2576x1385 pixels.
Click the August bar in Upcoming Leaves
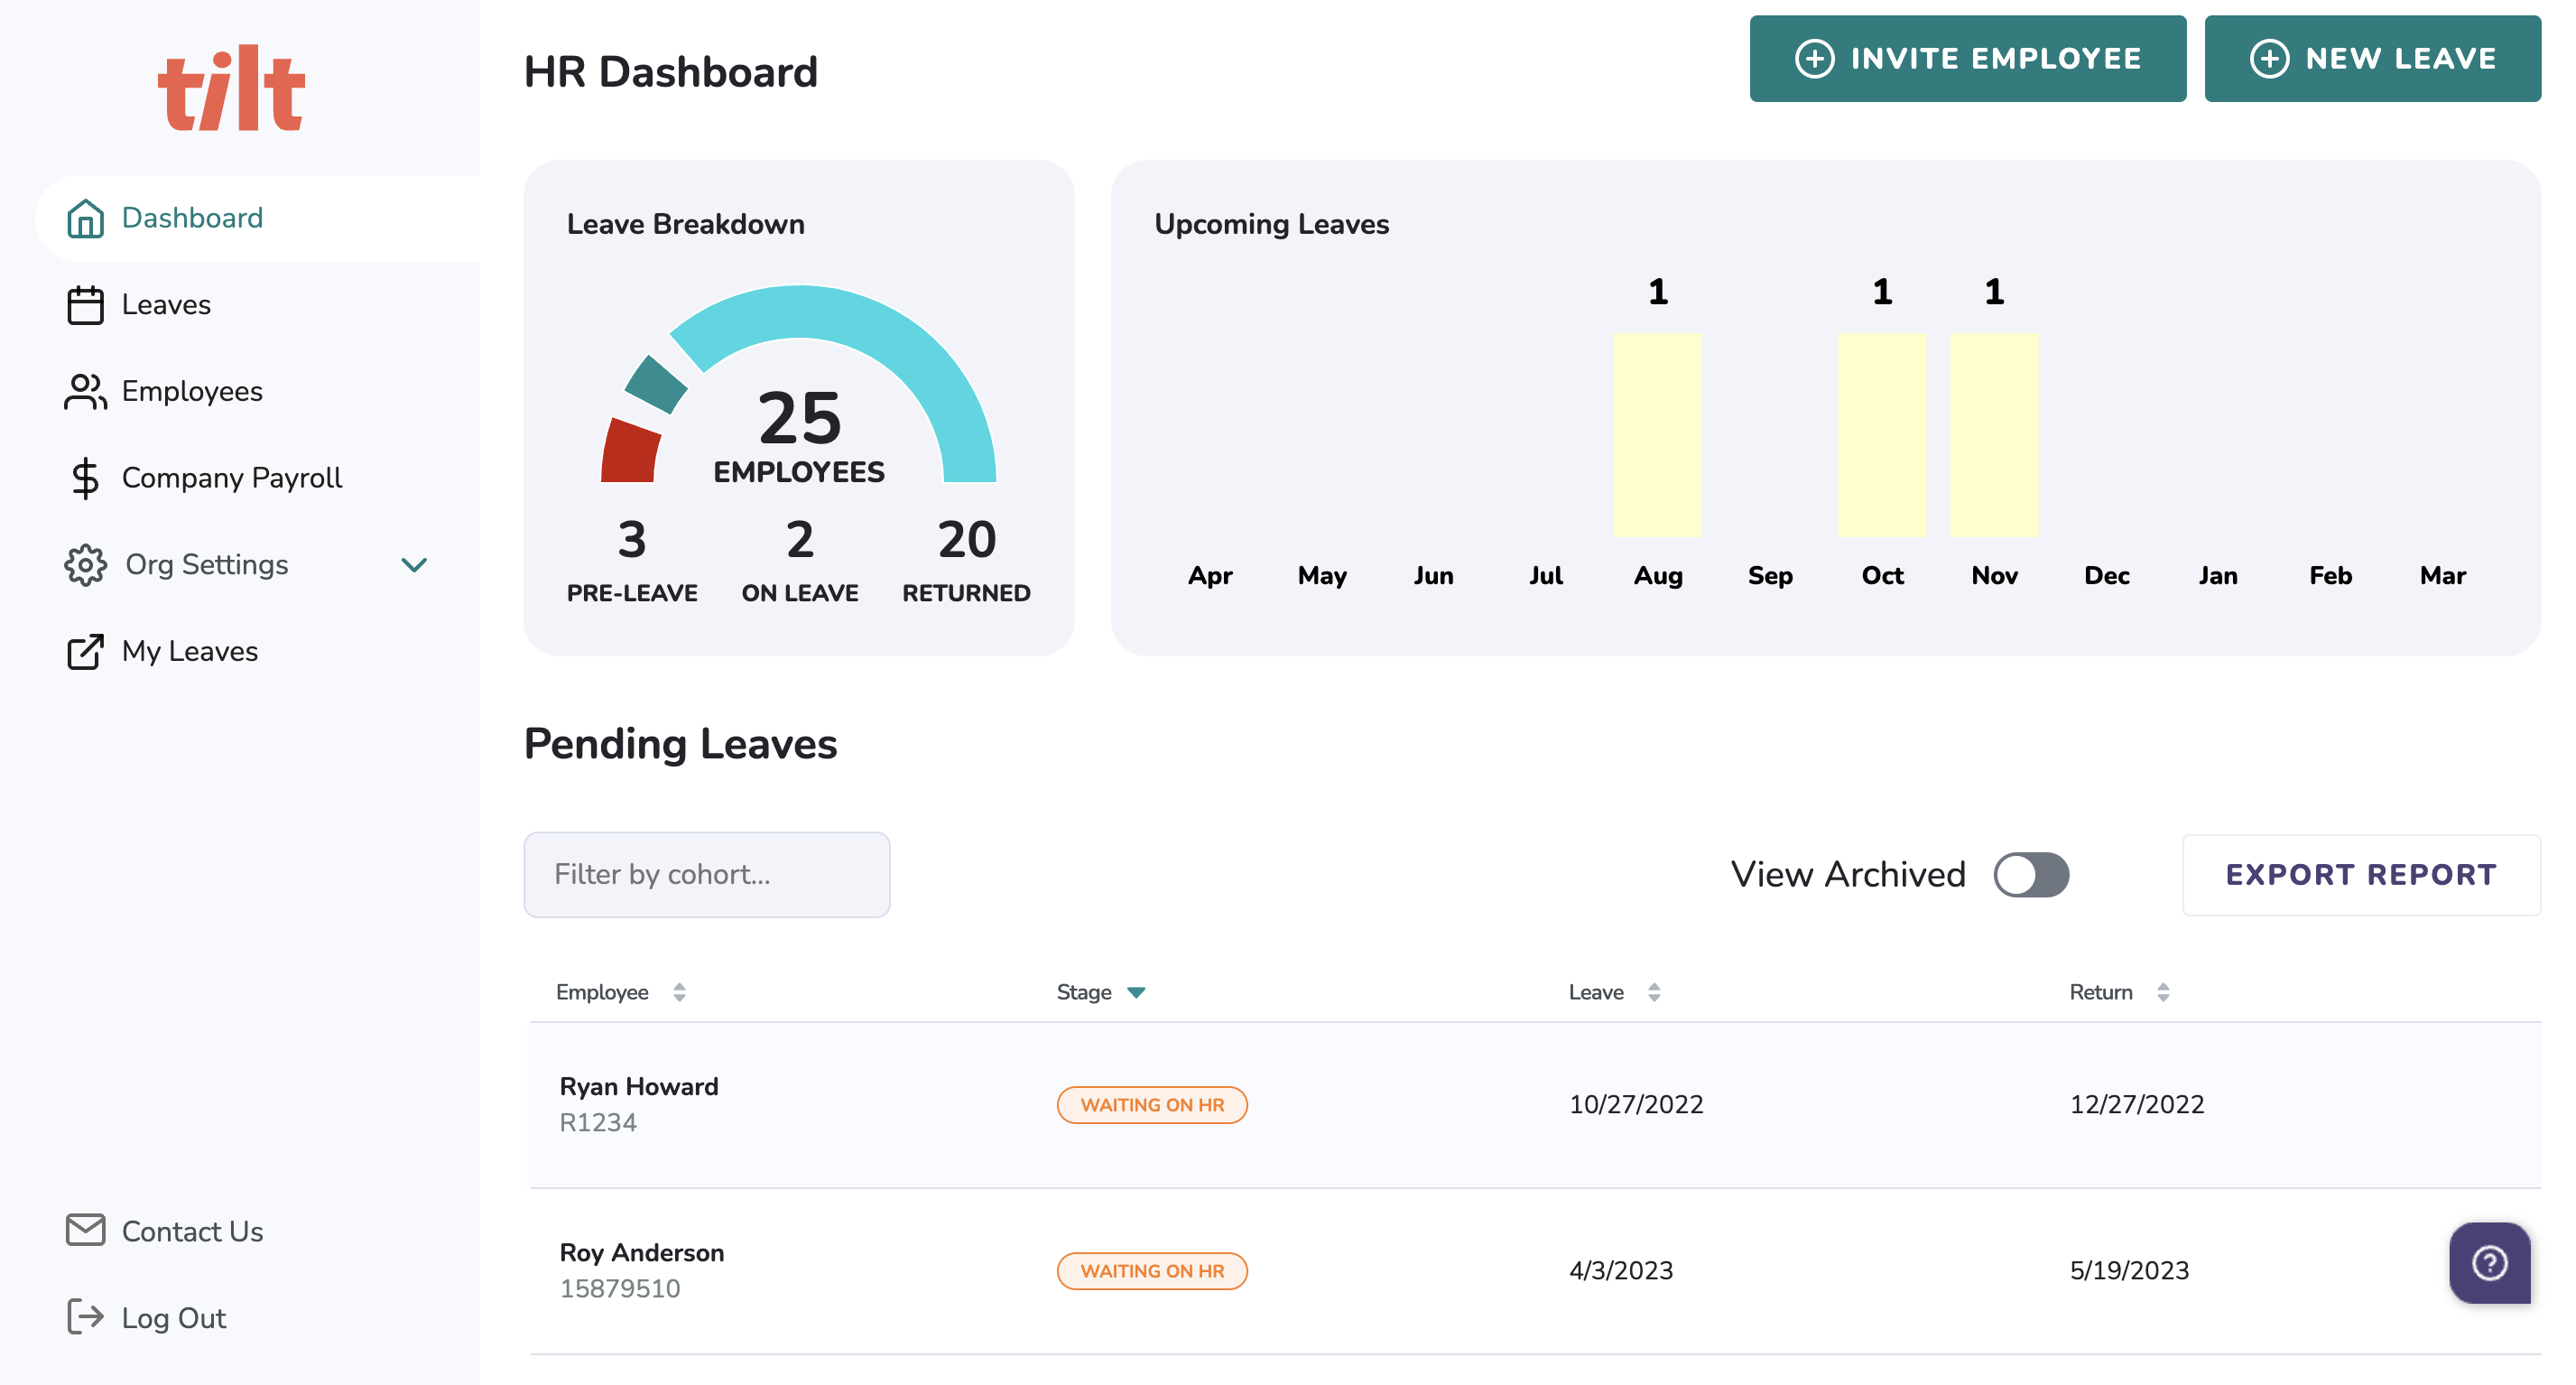(x=1657, y=435)
